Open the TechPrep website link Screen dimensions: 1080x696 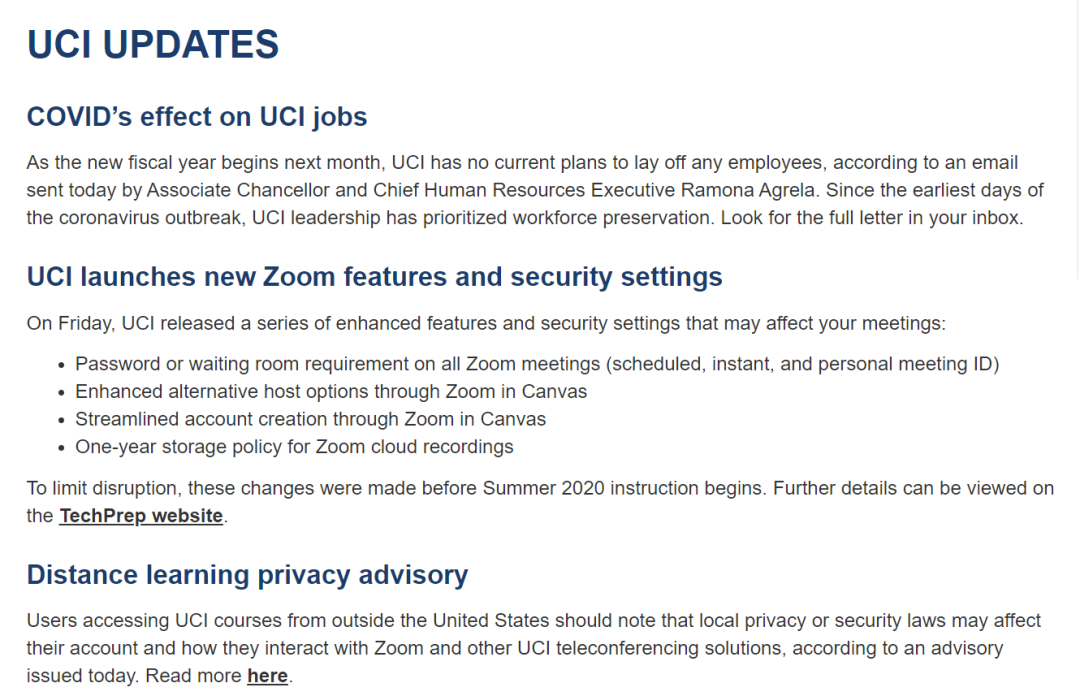pos(141,515)
